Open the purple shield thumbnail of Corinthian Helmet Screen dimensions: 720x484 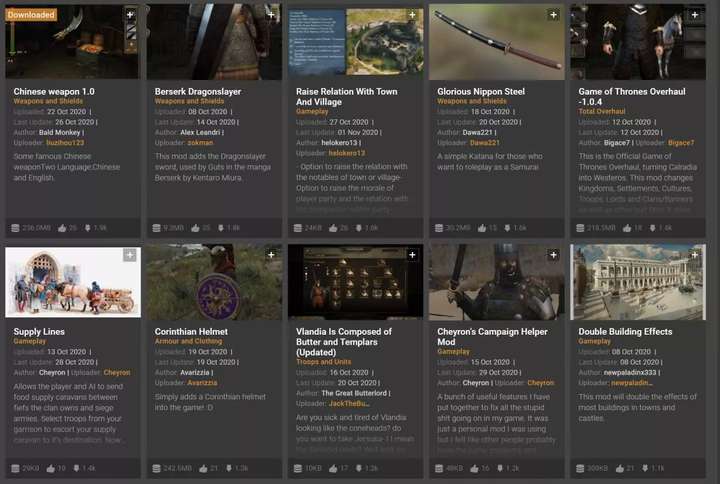214,282
